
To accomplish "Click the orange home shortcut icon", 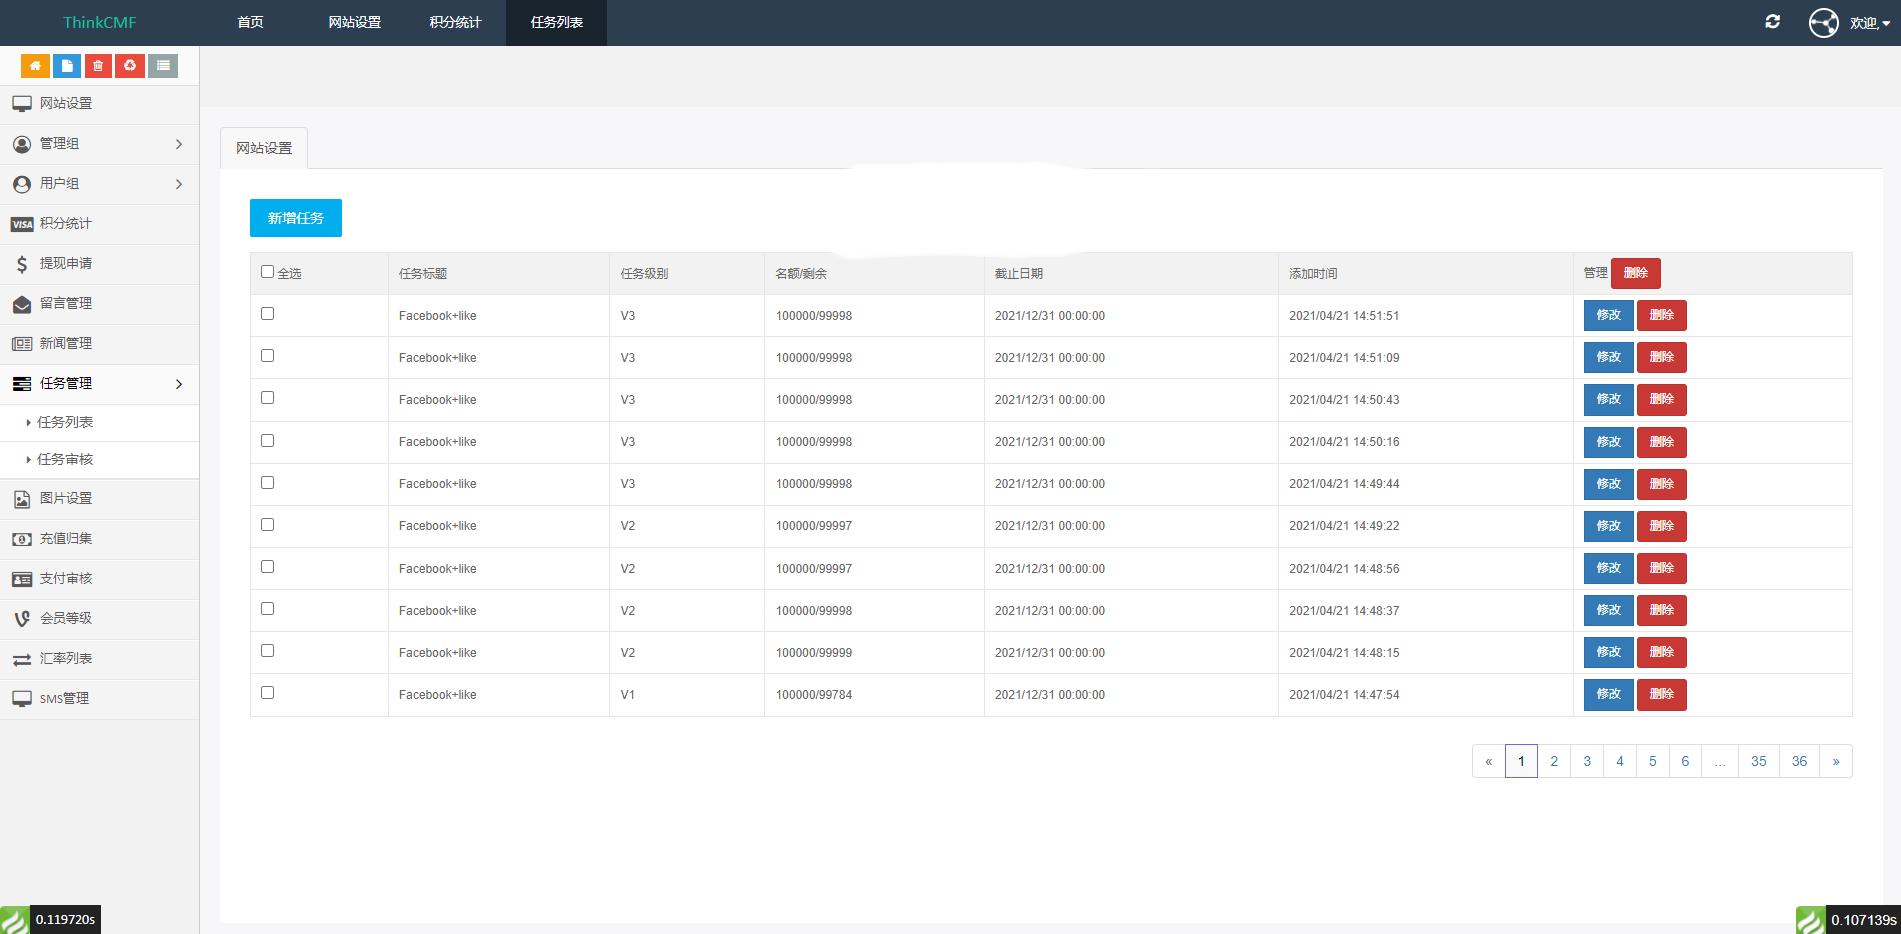I will click(x=35, y=66).
